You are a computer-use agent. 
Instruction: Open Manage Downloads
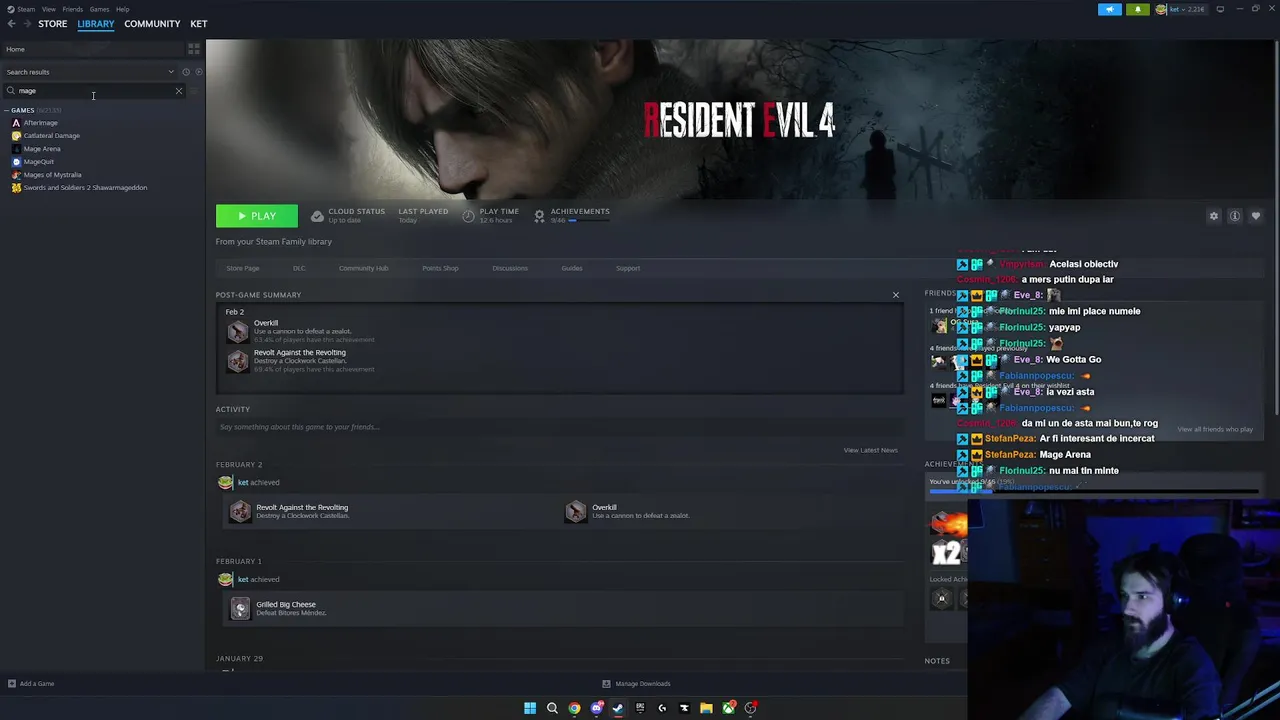tap(636, 684)
